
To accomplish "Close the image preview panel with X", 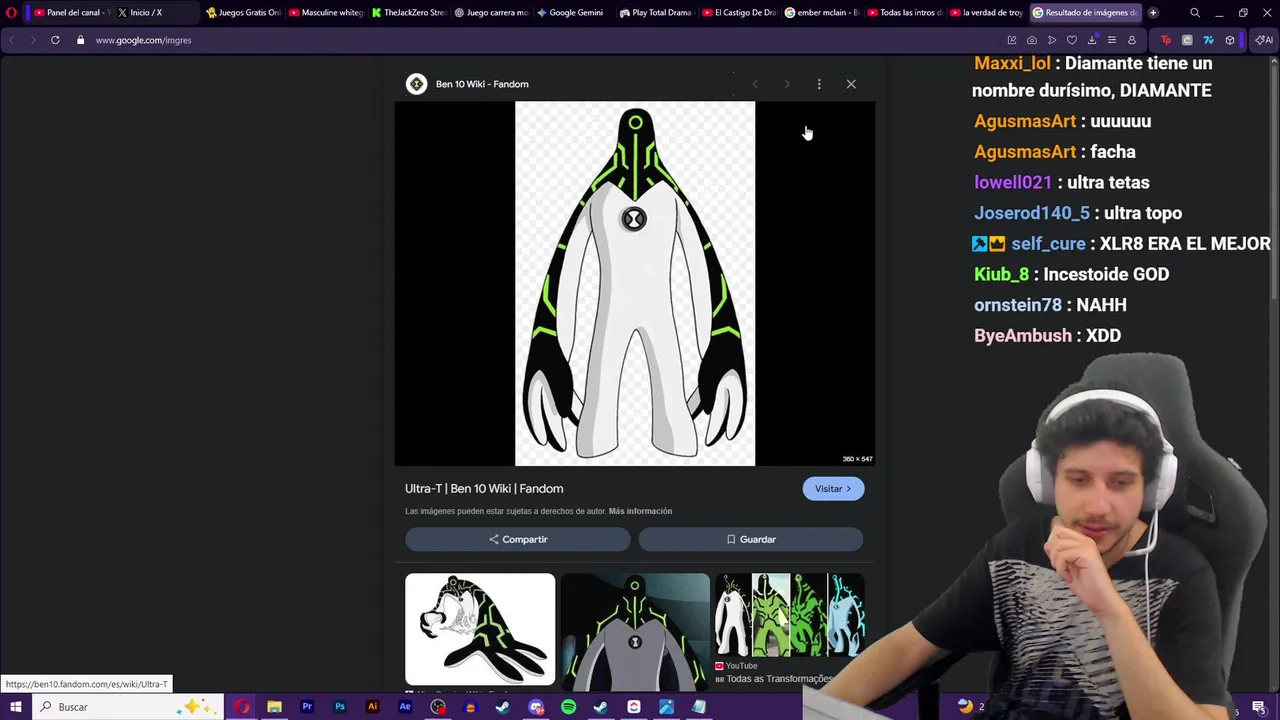I will tap(851, 84).
